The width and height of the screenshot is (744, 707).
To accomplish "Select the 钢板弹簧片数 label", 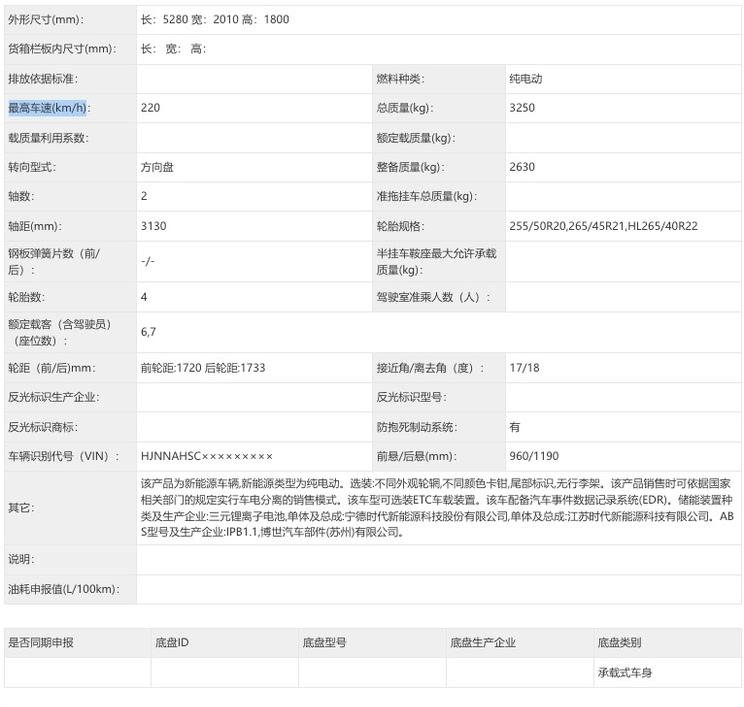I will click(54, 262).
